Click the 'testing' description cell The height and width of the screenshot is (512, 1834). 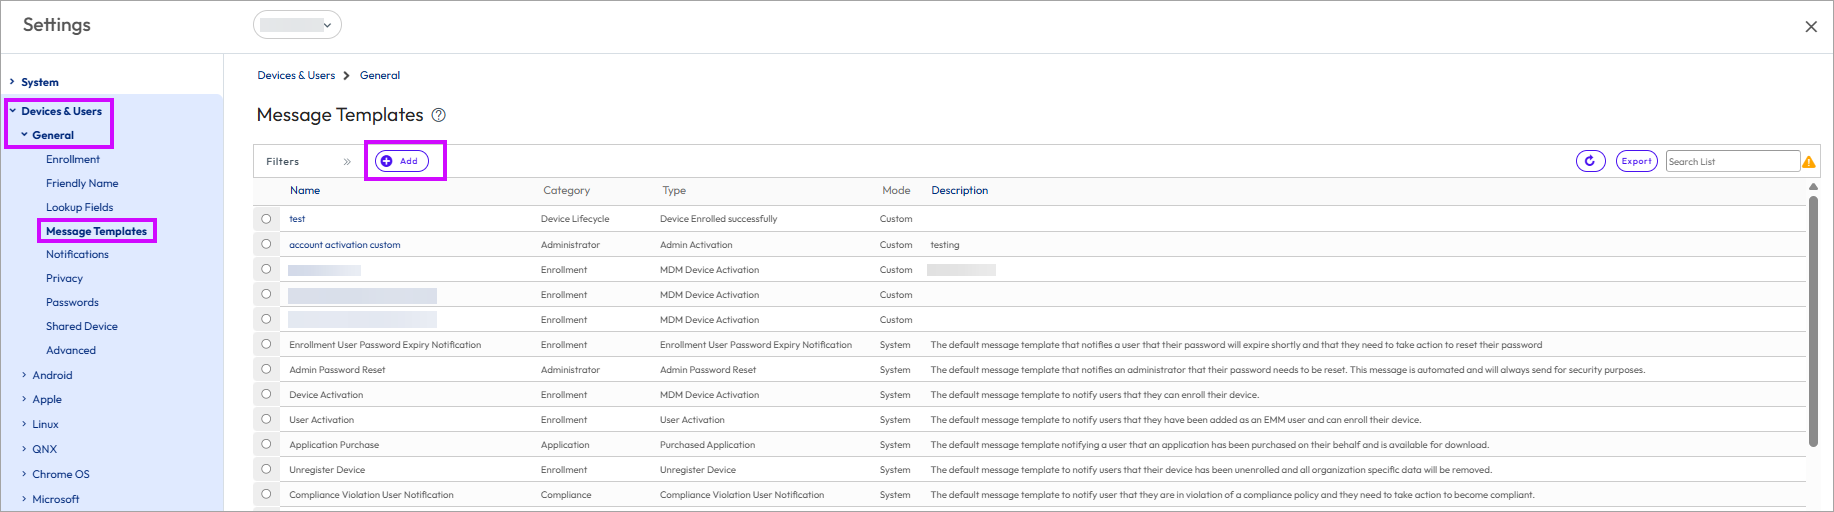tap(945, 244)
